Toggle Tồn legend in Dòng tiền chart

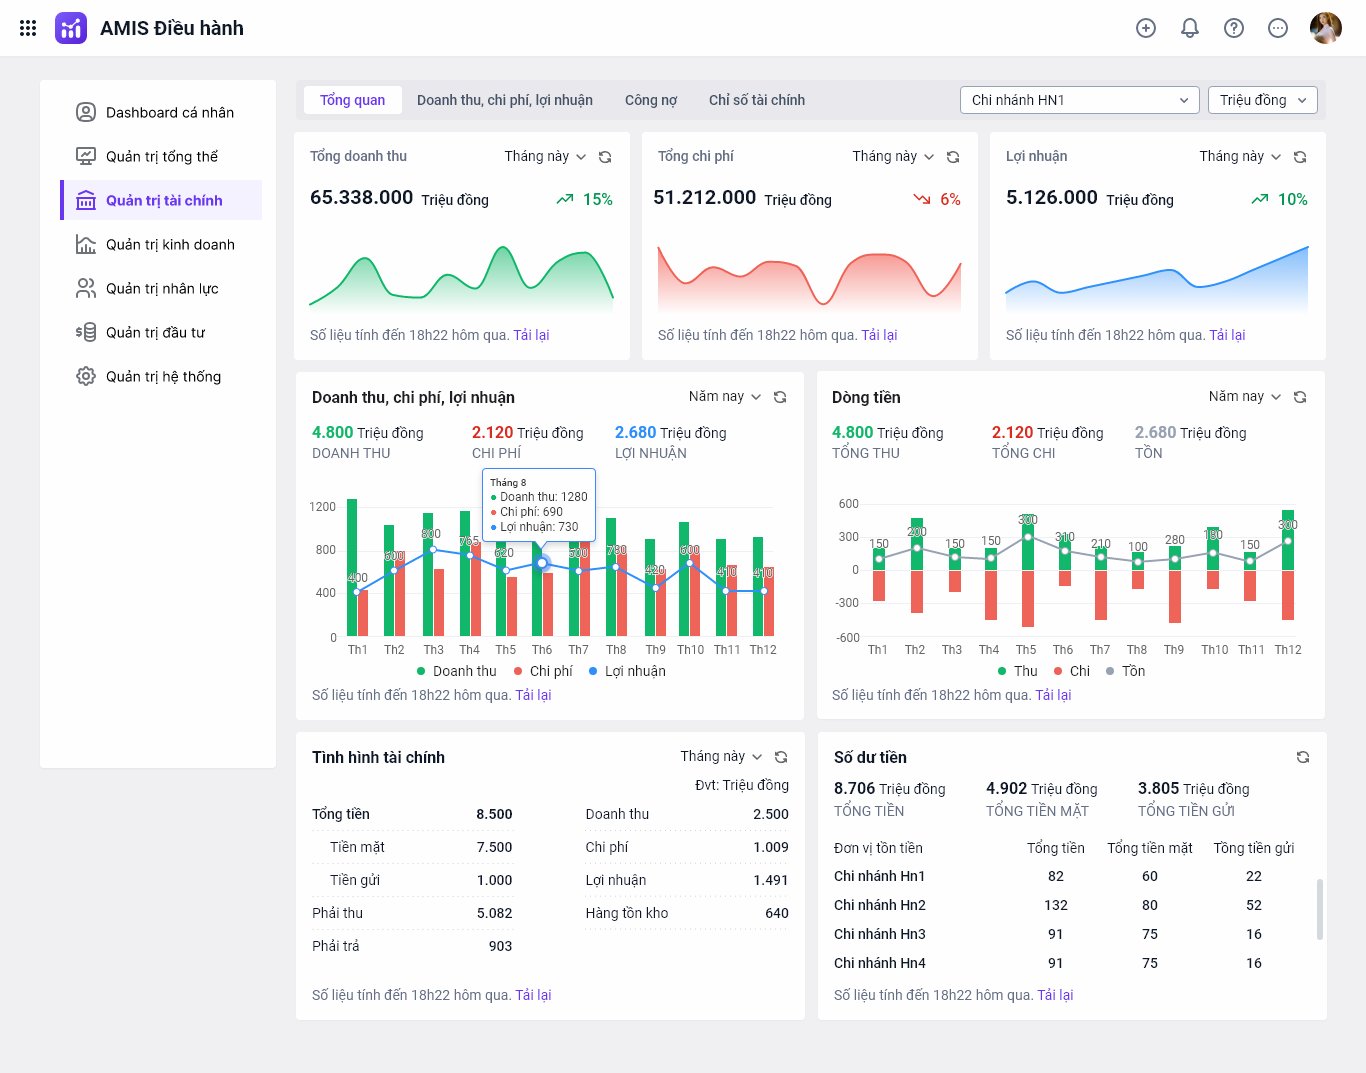click(x=1126, y=671)
